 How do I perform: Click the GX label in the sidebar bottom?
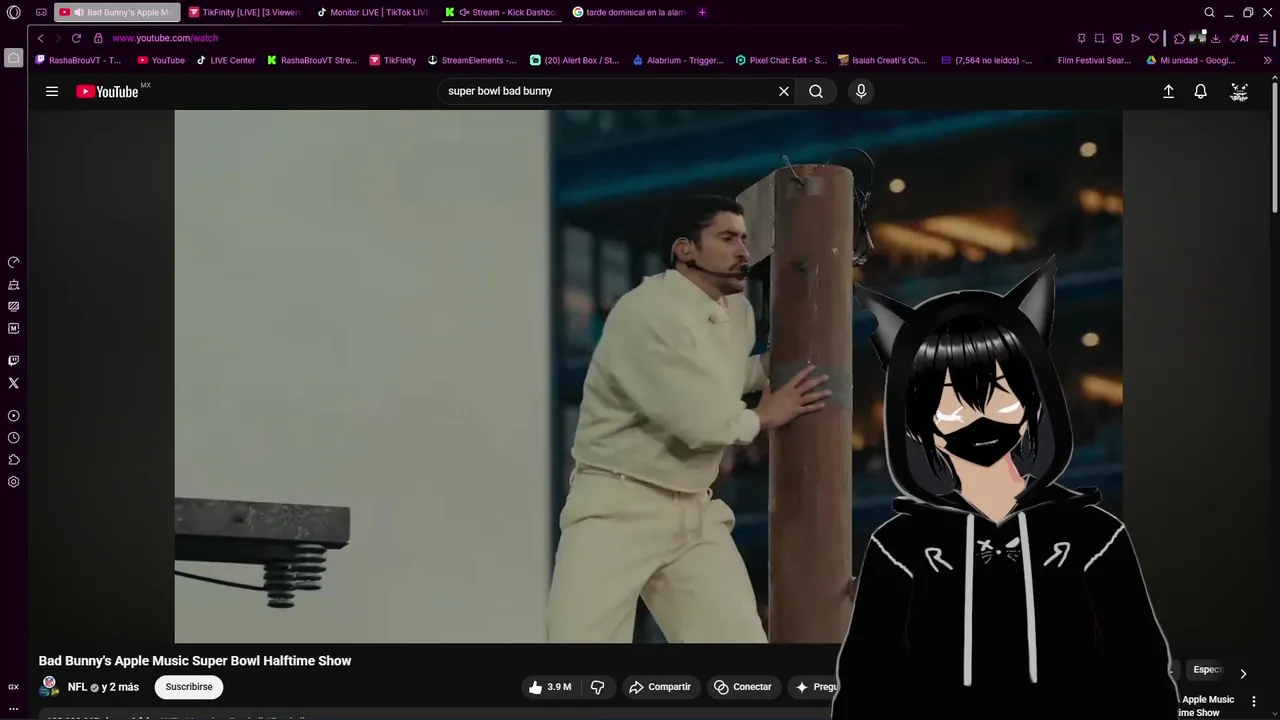(x=13, y=687)
